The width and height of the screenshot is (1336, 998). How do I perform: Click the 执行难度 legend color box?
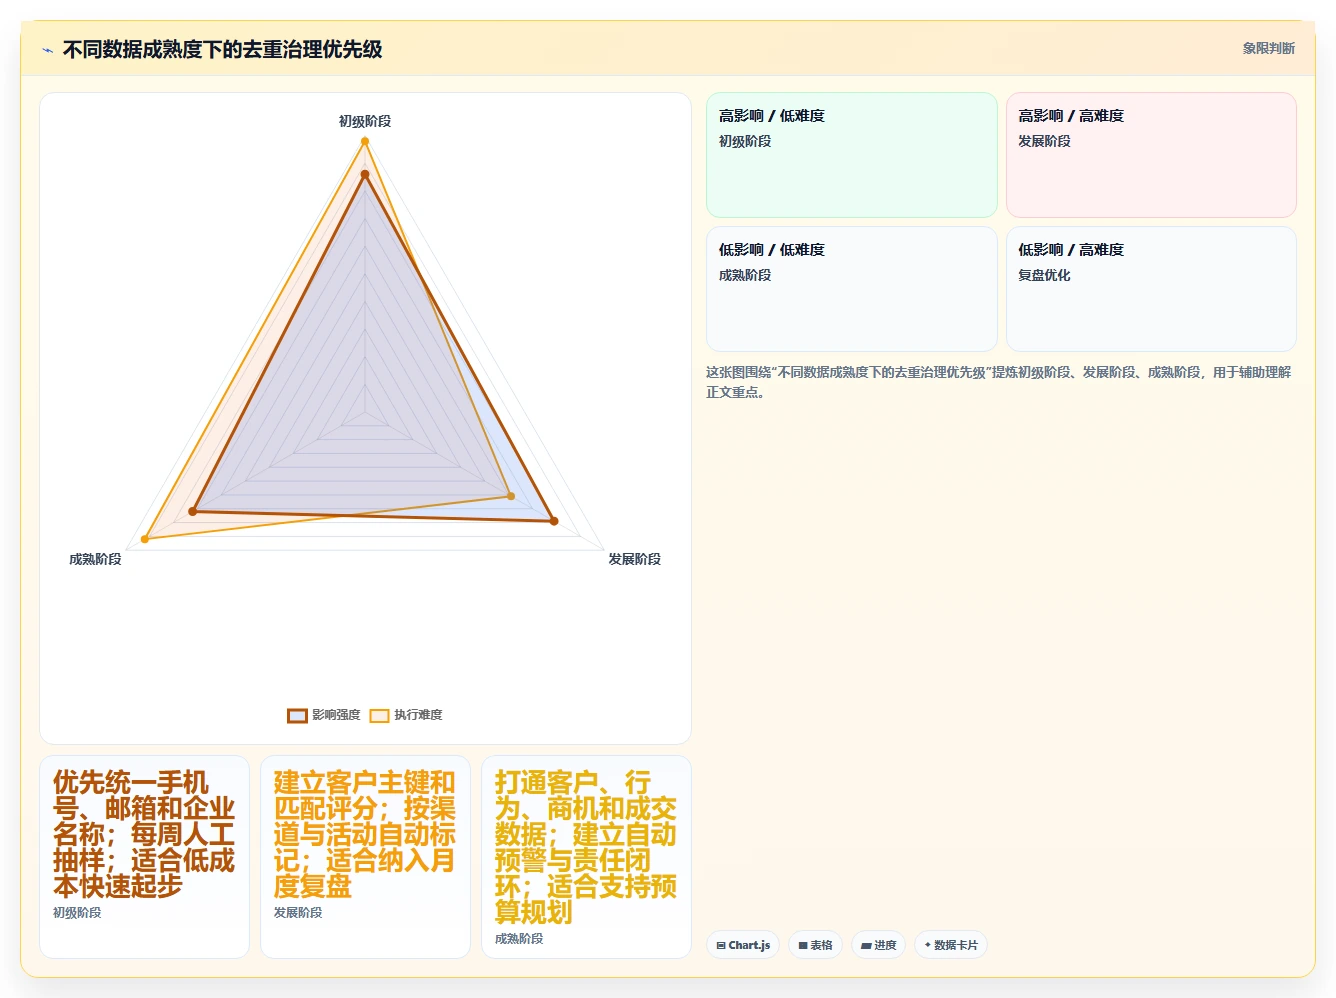[379, 715]
